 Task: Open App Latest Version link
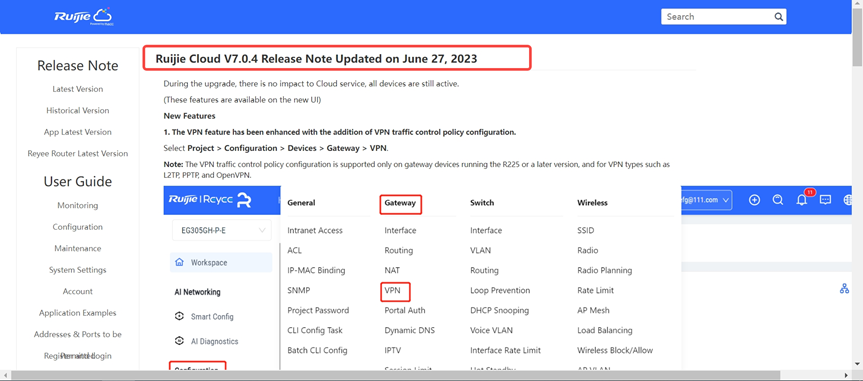tap(78, 132)
